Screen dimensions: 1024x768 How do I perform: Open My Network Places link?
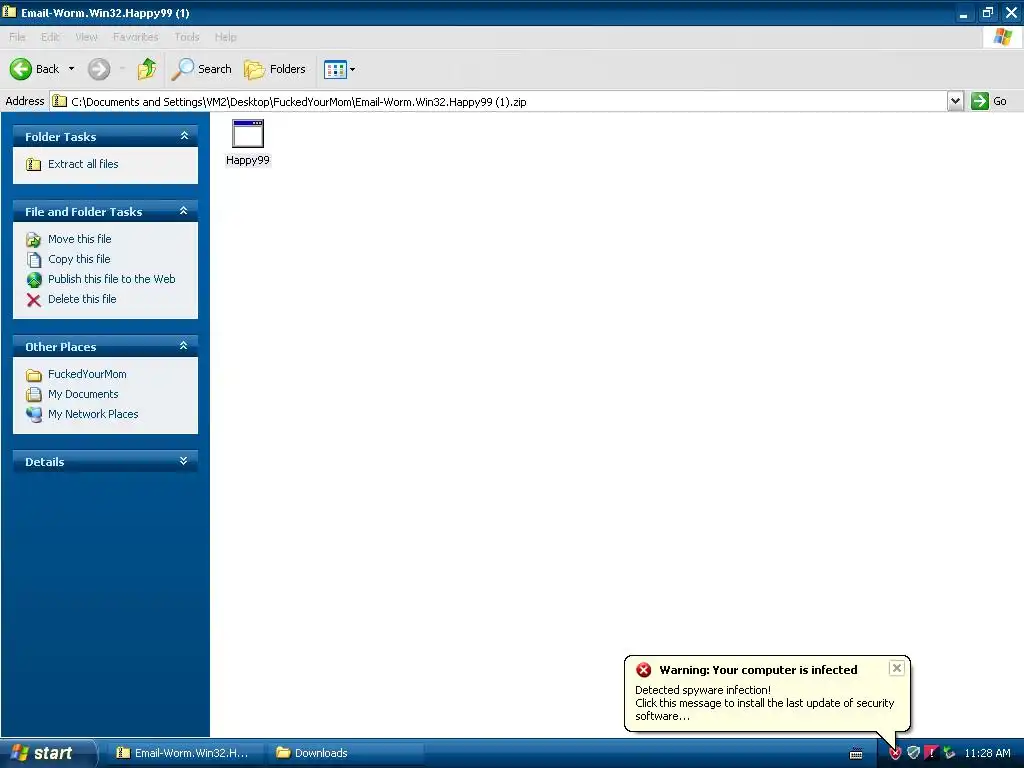click(93, 414)
